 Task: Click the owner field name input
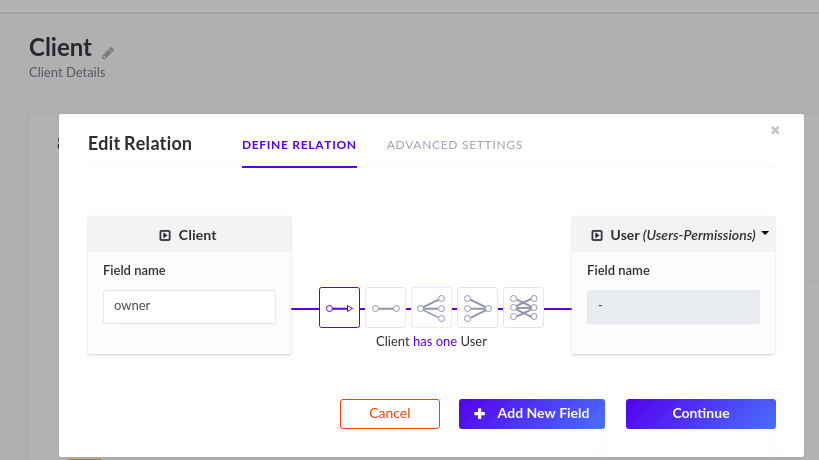point(190,307)
